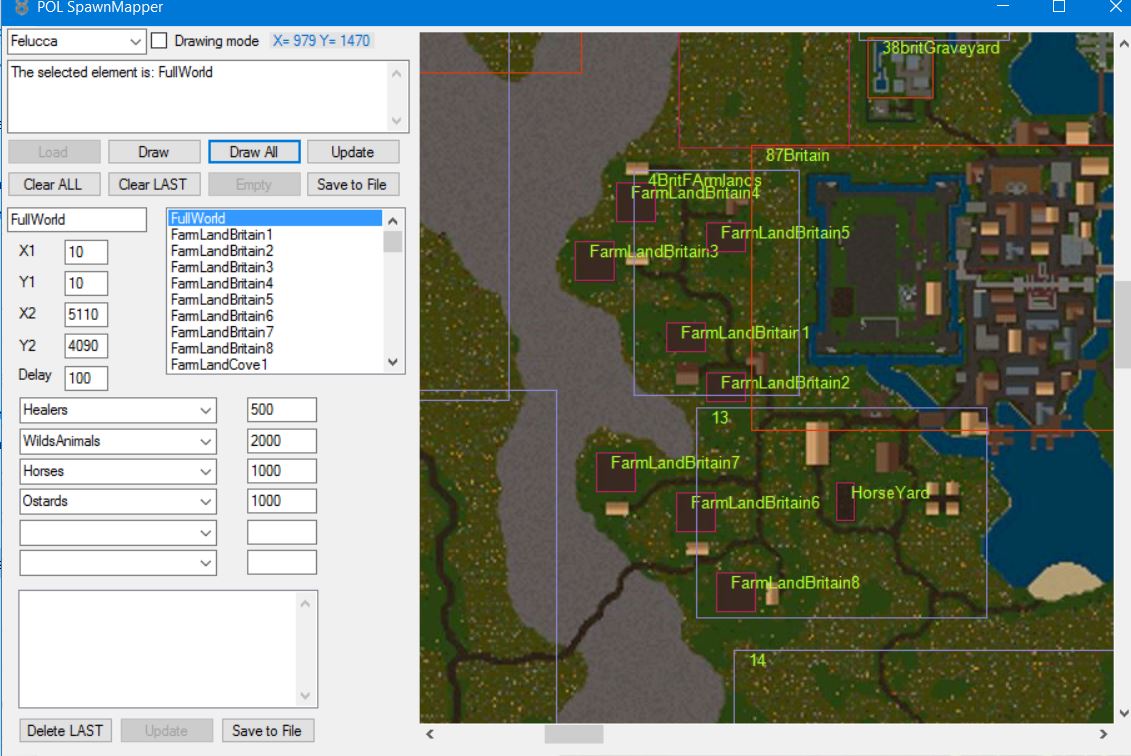Click the Y2 field showing 4090
This screenshot has height=756, width=1131.
pos(86,346)
